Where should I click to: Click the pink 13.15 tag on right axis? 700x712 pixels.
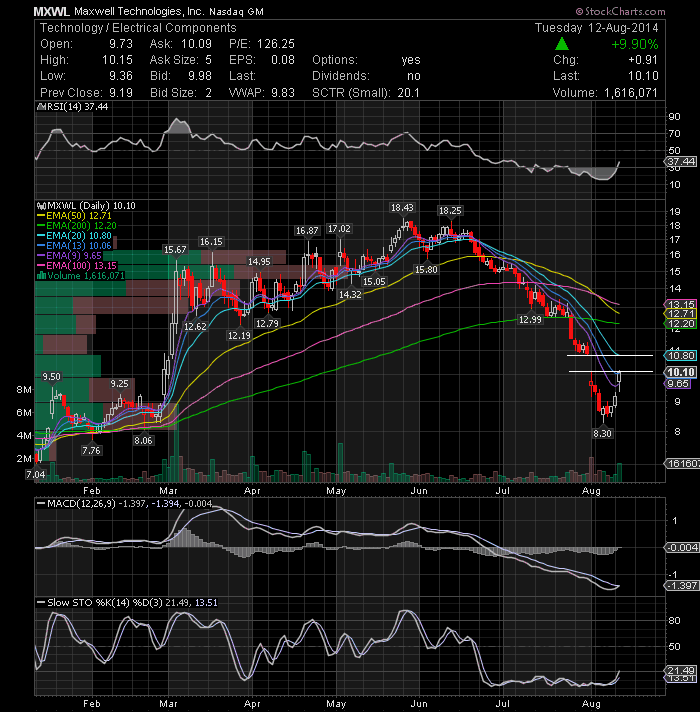tap(680, 305)
